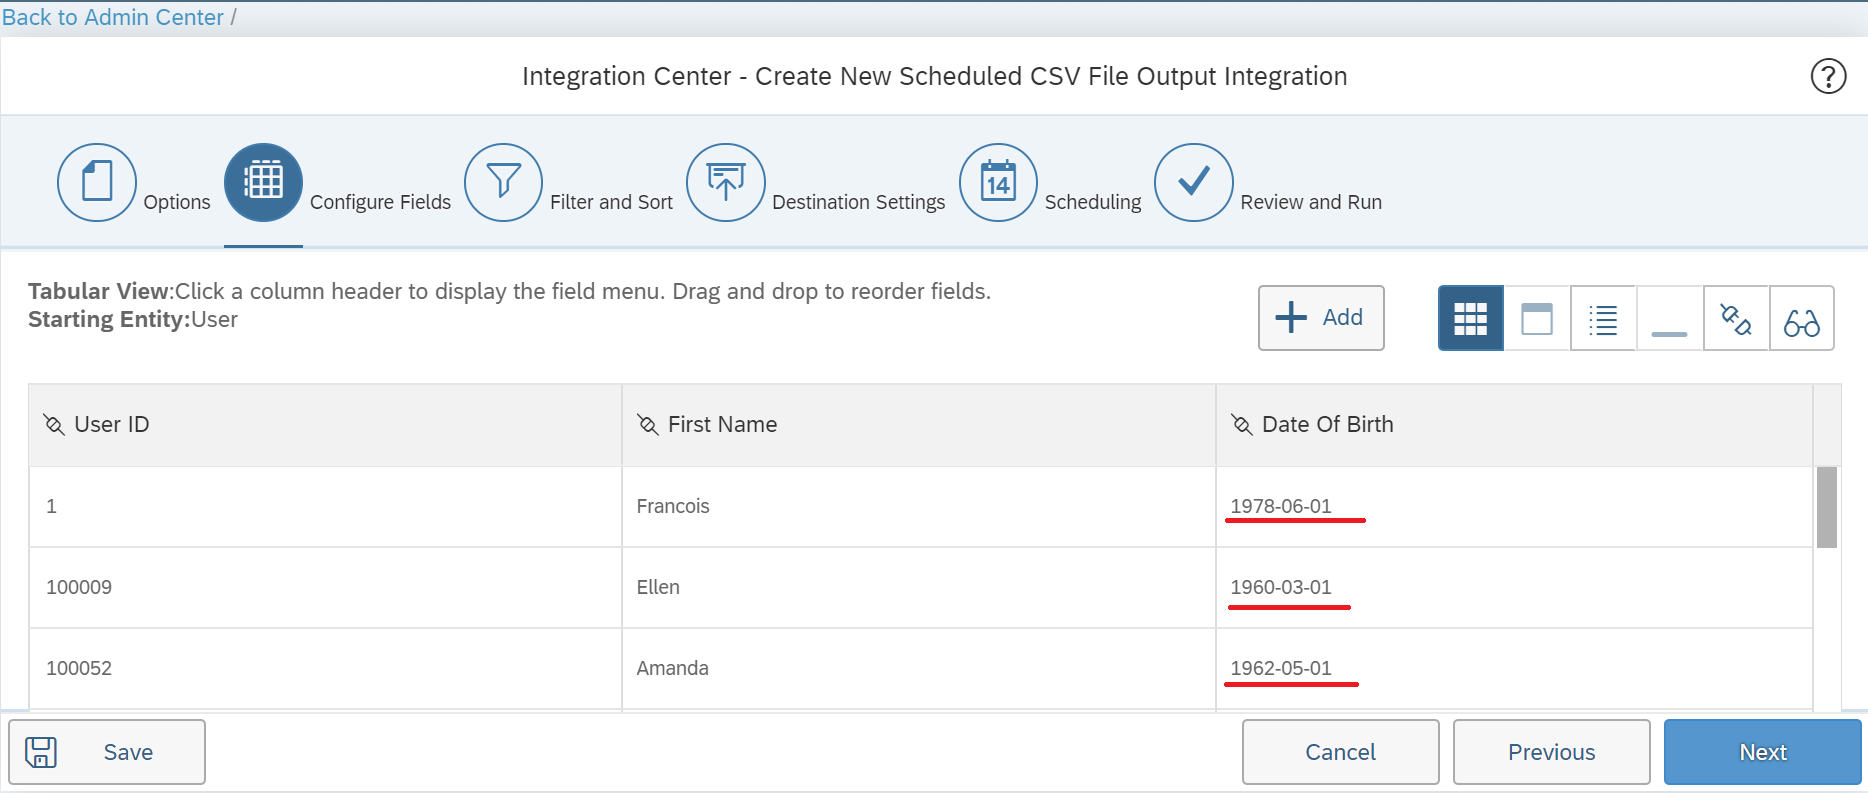Click the table's vertical scrollbar thumb
This screenshot has height=793, width=1868.
(x=1826, y=507)
